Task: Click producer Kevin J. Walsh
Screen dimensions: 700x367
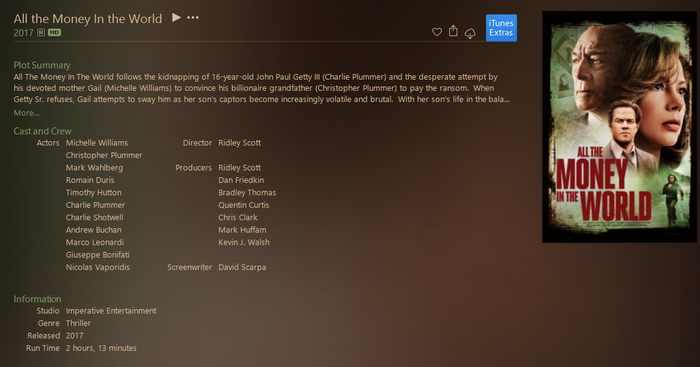Action: click(x=244, y=242)
